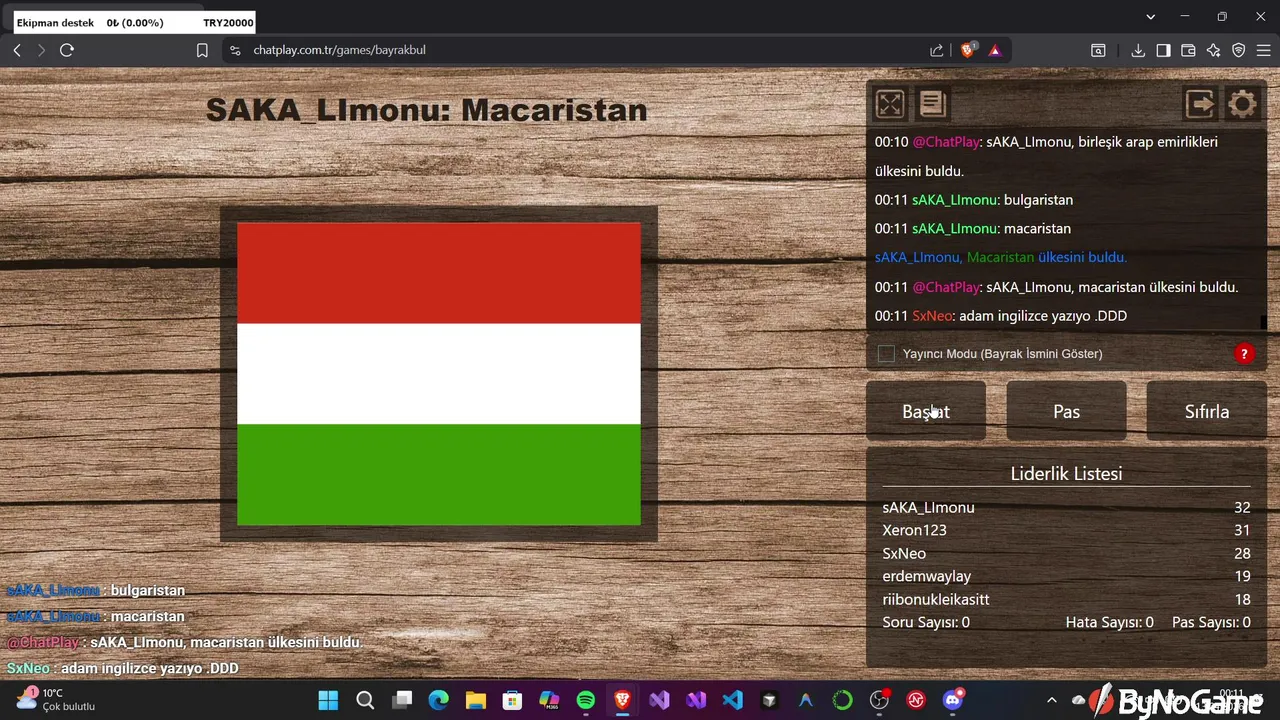
Task: Enable Yayıncı Modu checkbox
Action: tap(886, 353)
